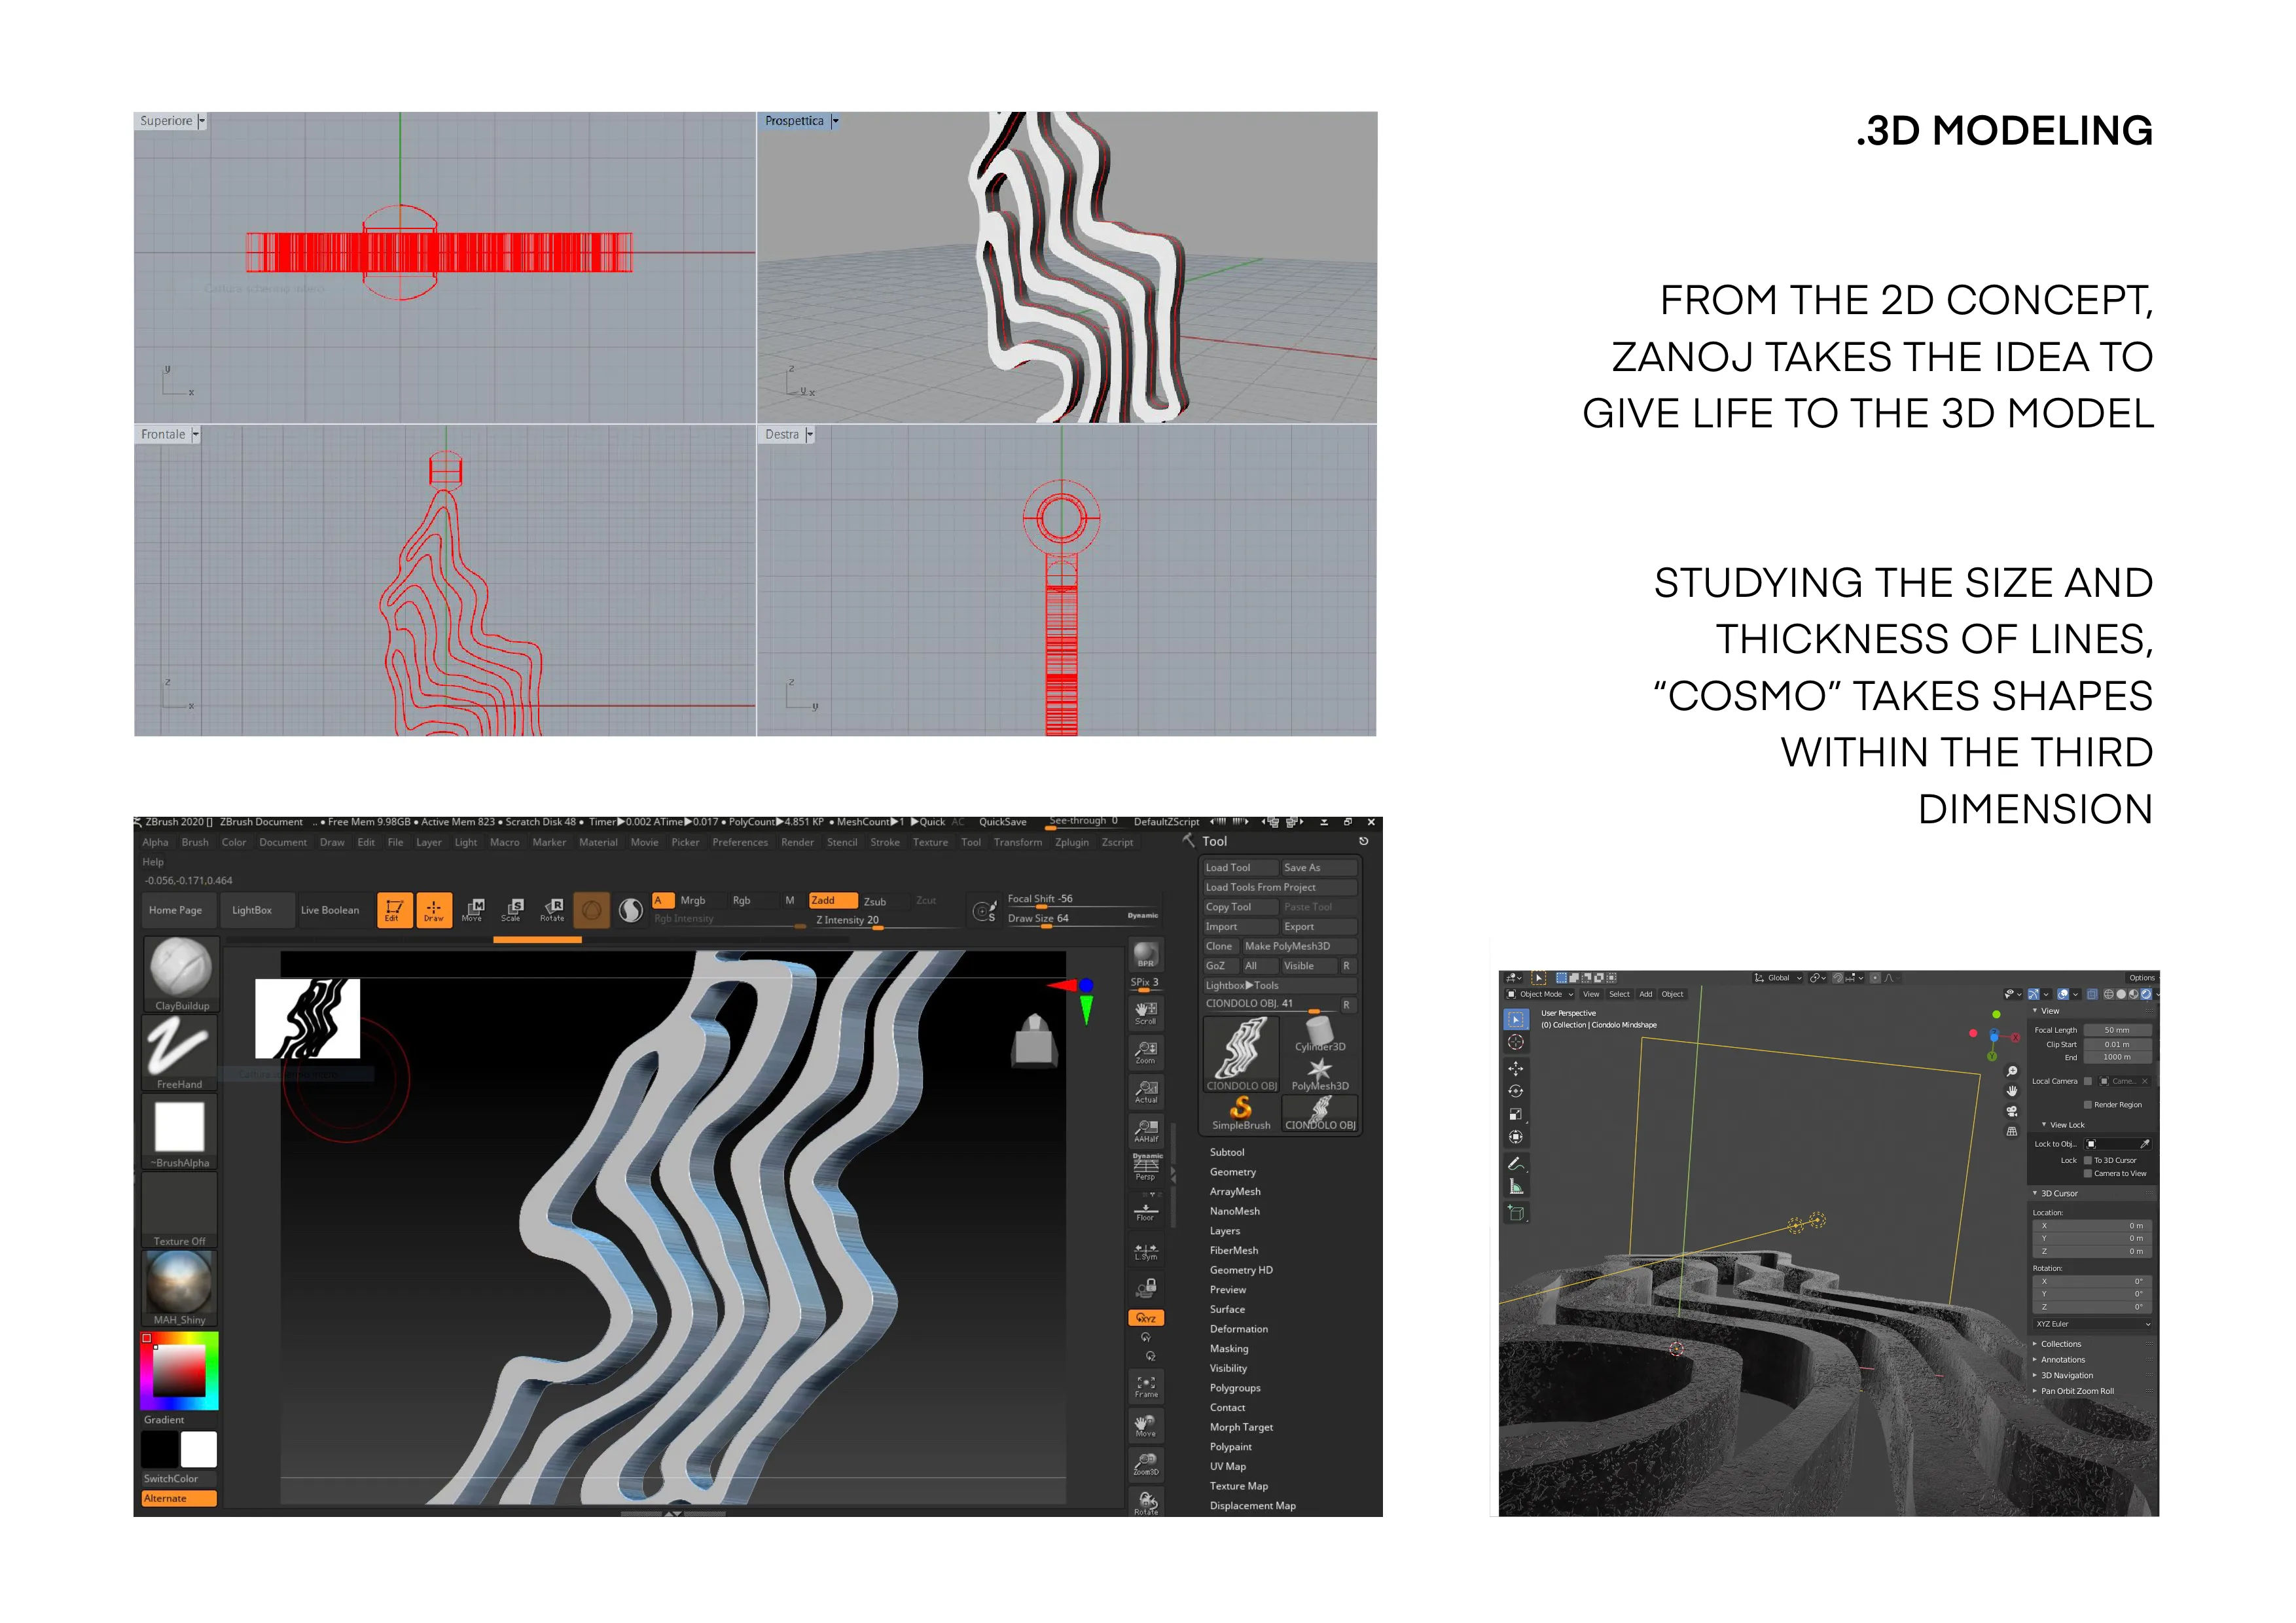
Task: Open the Superiore viewport dropdown arrow
Action: (202, 121)
